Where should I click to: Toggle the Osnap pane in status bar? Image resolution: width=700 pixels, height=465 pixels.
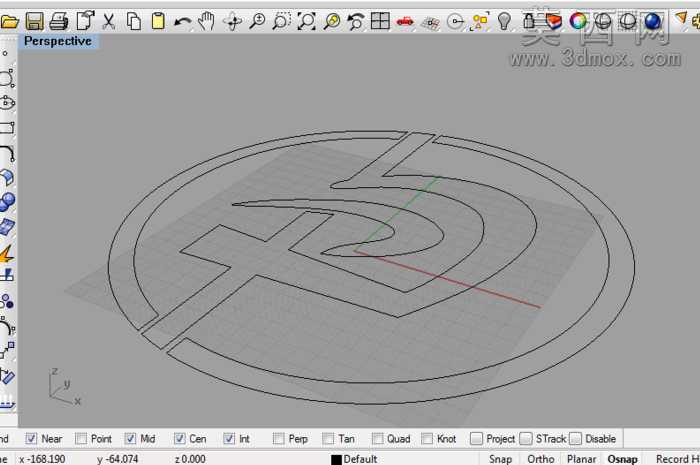pyautogui.click(x=622, y=459)
